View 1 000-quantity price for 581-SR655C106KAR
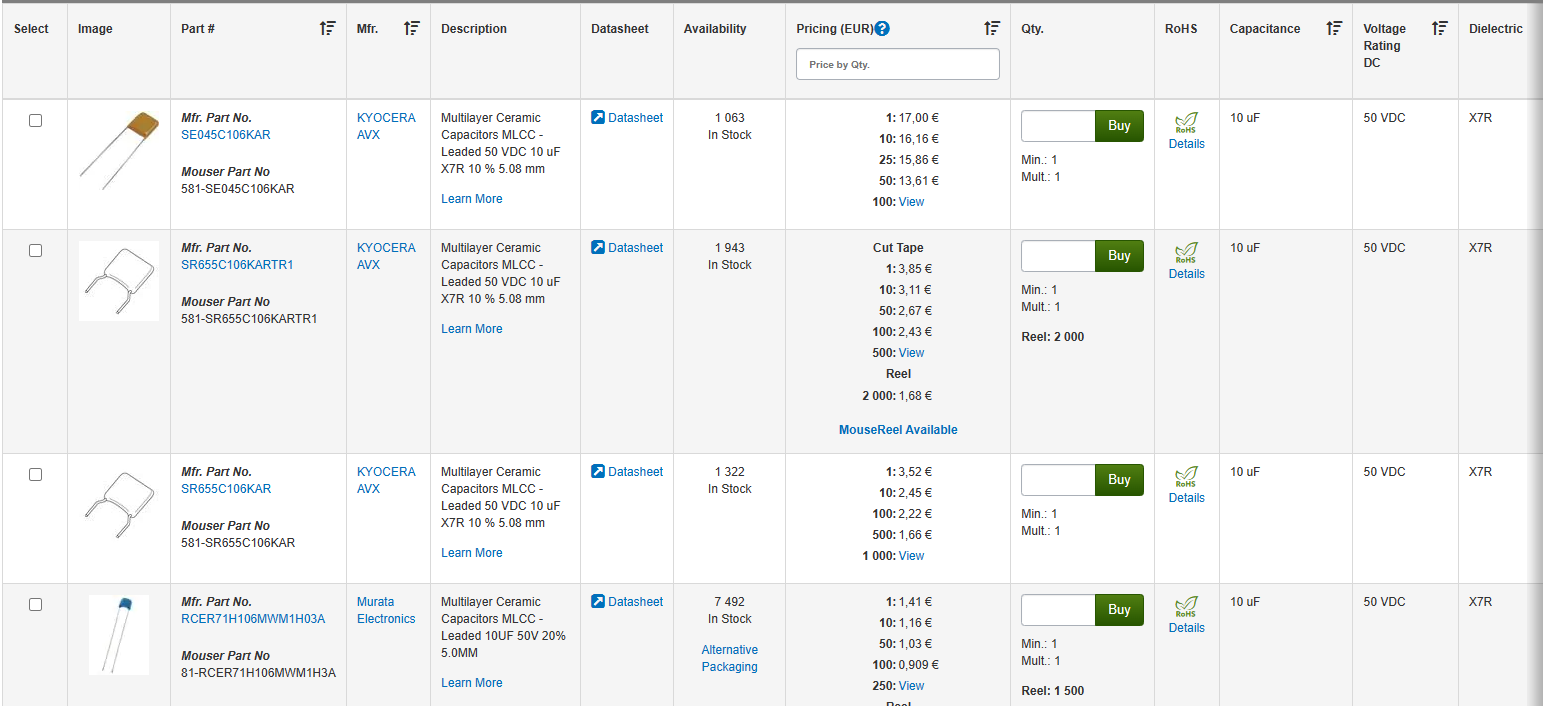The image size is (1543, 706). click(911, 556)
